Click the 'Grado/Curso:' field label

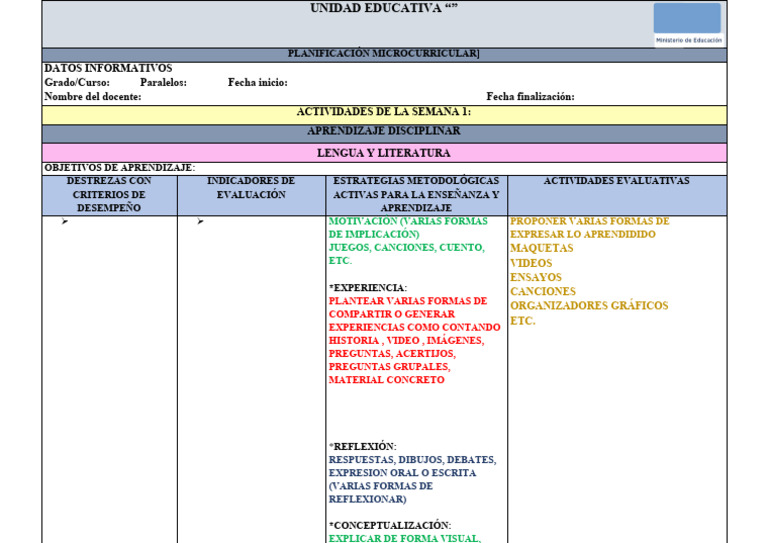pos(77,82)
